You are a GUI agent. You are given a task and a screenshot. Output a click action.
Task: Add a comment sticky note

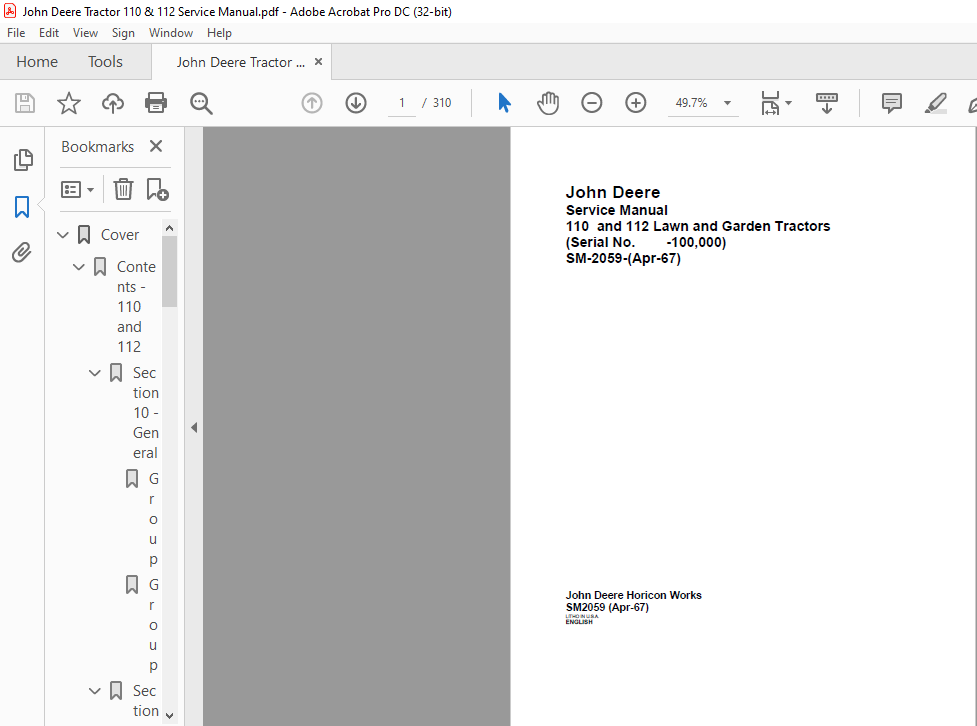892,103
